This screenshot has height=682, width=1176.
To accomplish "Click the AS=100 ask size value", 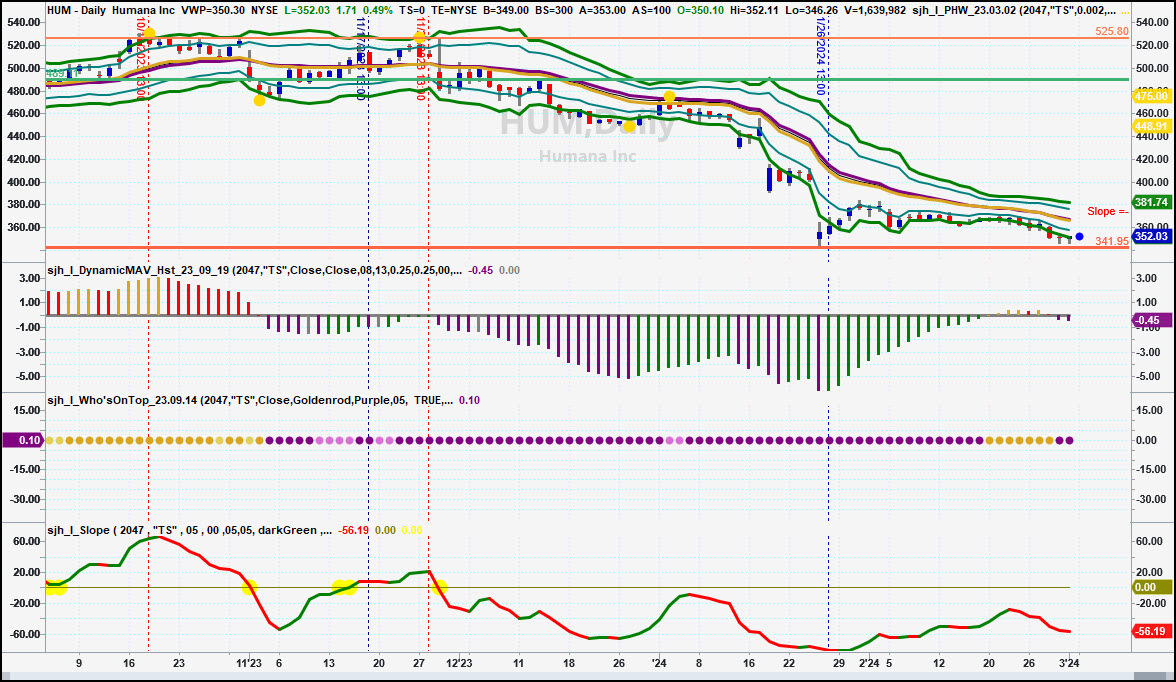I will 652,11.
